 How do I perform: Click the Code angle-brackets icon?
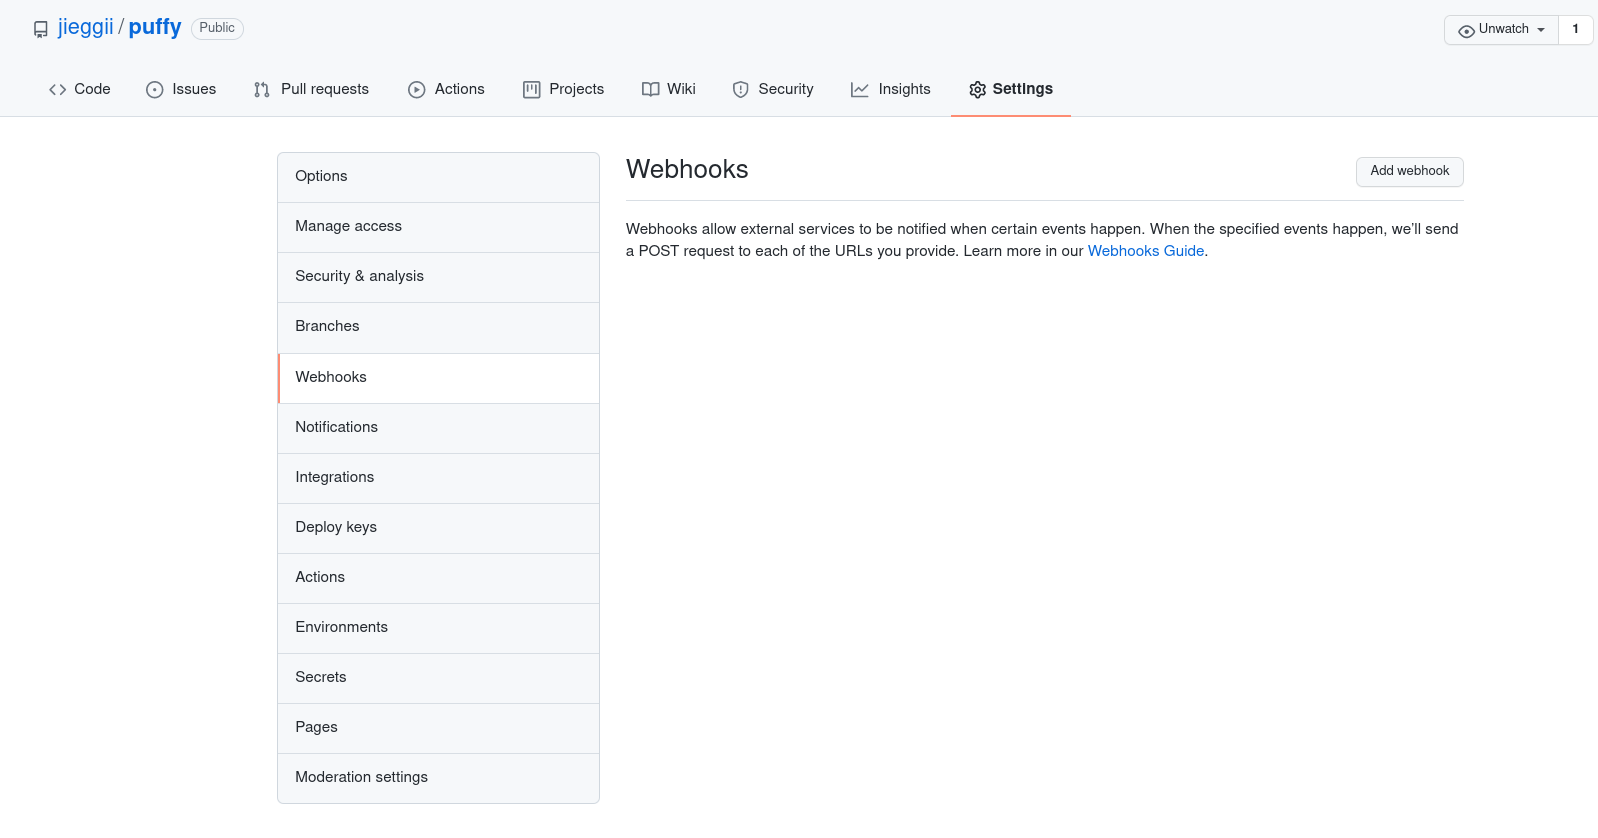[x=58, y=90]
